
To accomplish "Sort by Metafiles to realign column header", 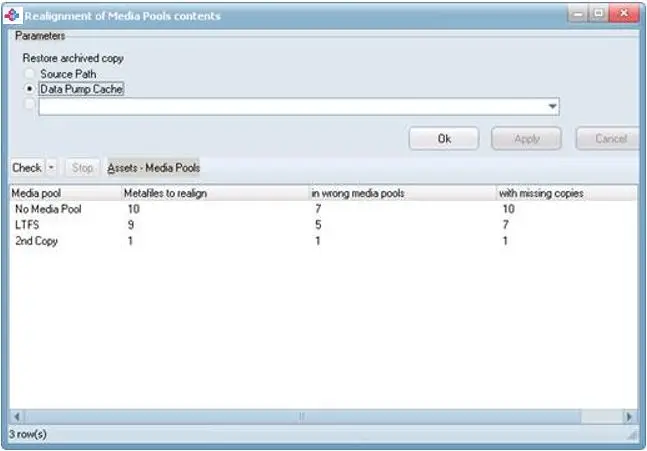I will [x=212, y=192].
